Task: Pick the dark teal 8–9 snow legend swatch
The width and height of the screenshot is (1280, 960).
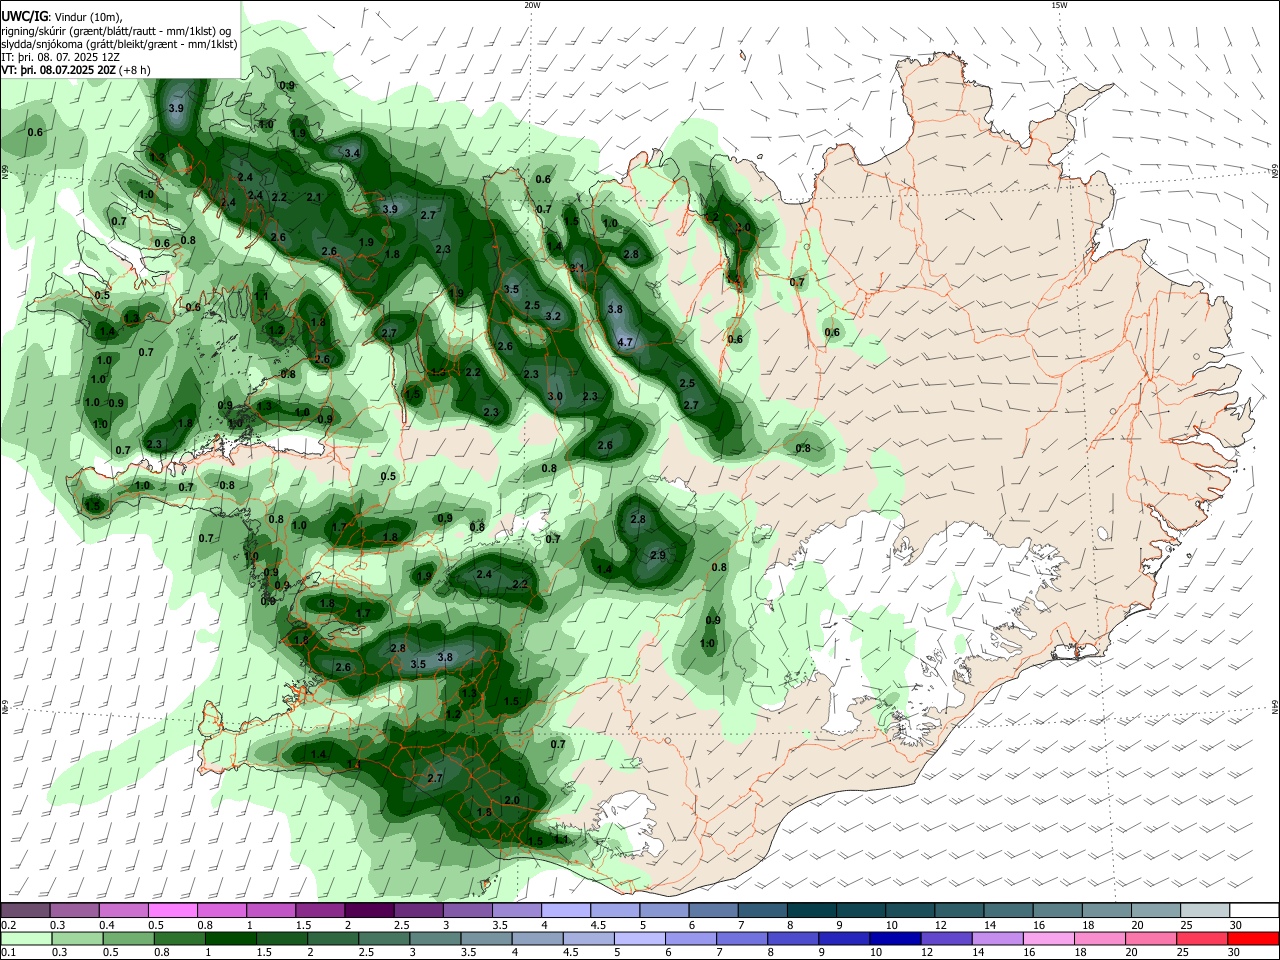Action: pos(812,911)
